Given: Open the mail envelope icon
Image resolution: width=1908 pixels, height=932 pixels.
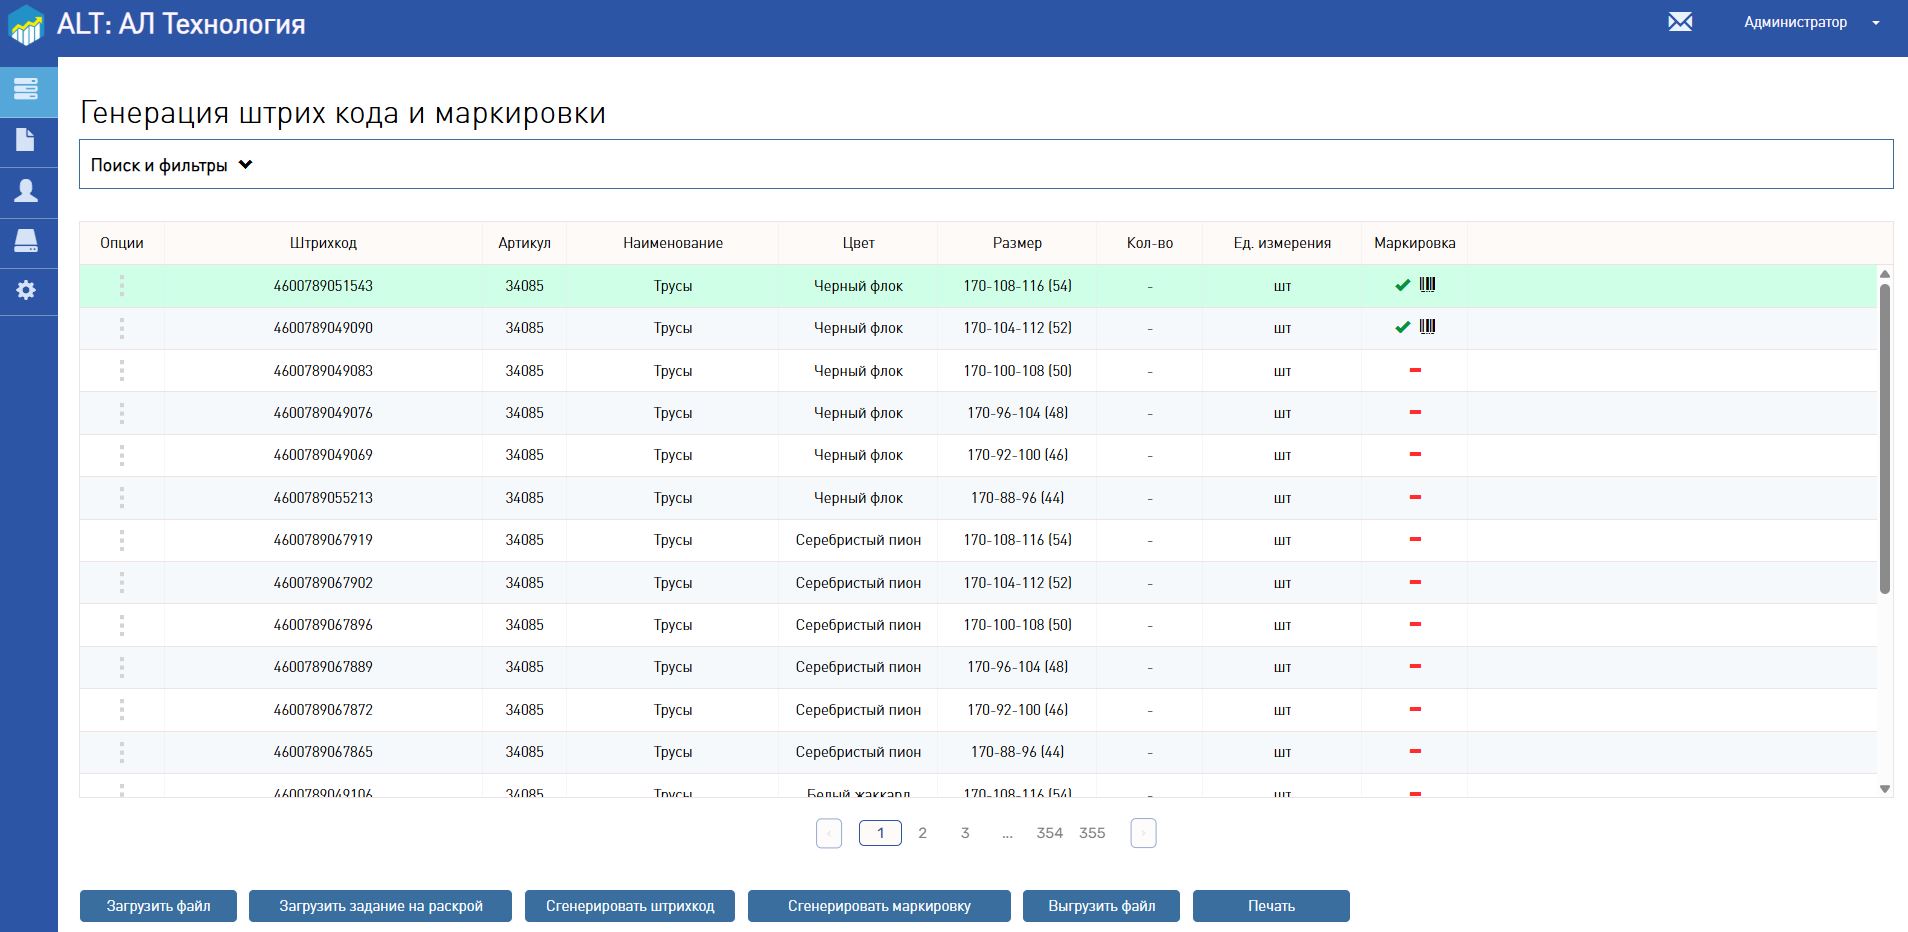Looking at the screenshot, I should pyautogui.click(x=1680, y=22).
